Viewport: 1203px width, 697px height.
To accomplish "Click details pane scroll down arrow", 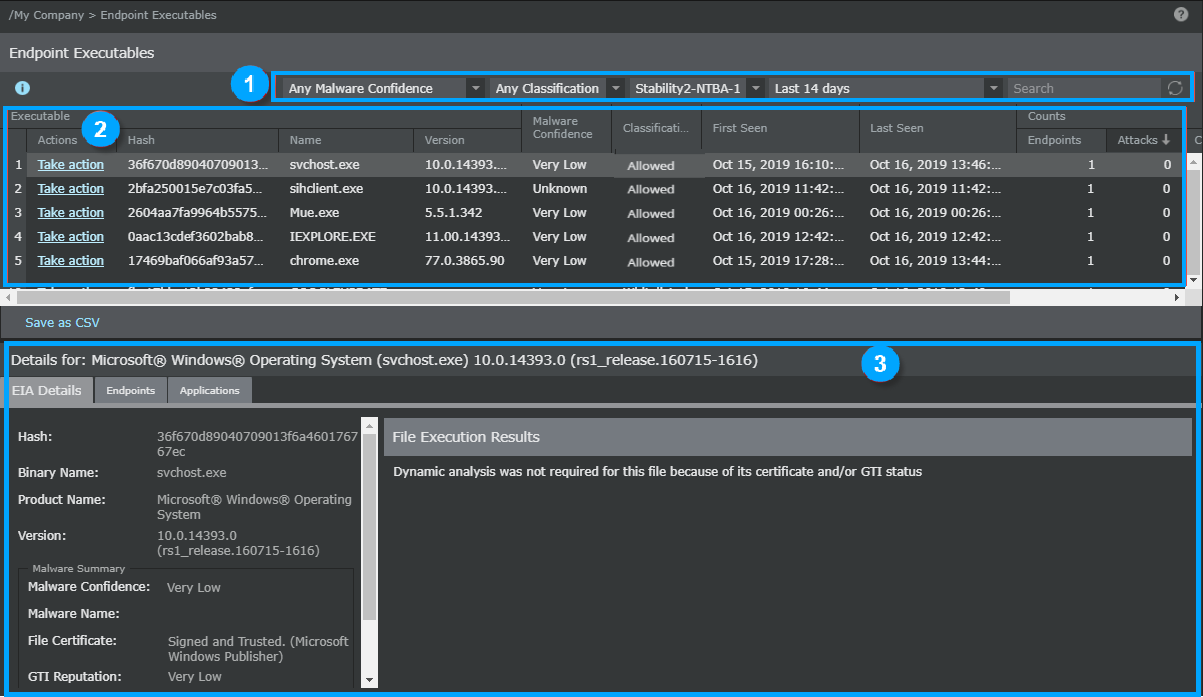I will (x=370, y=679).
